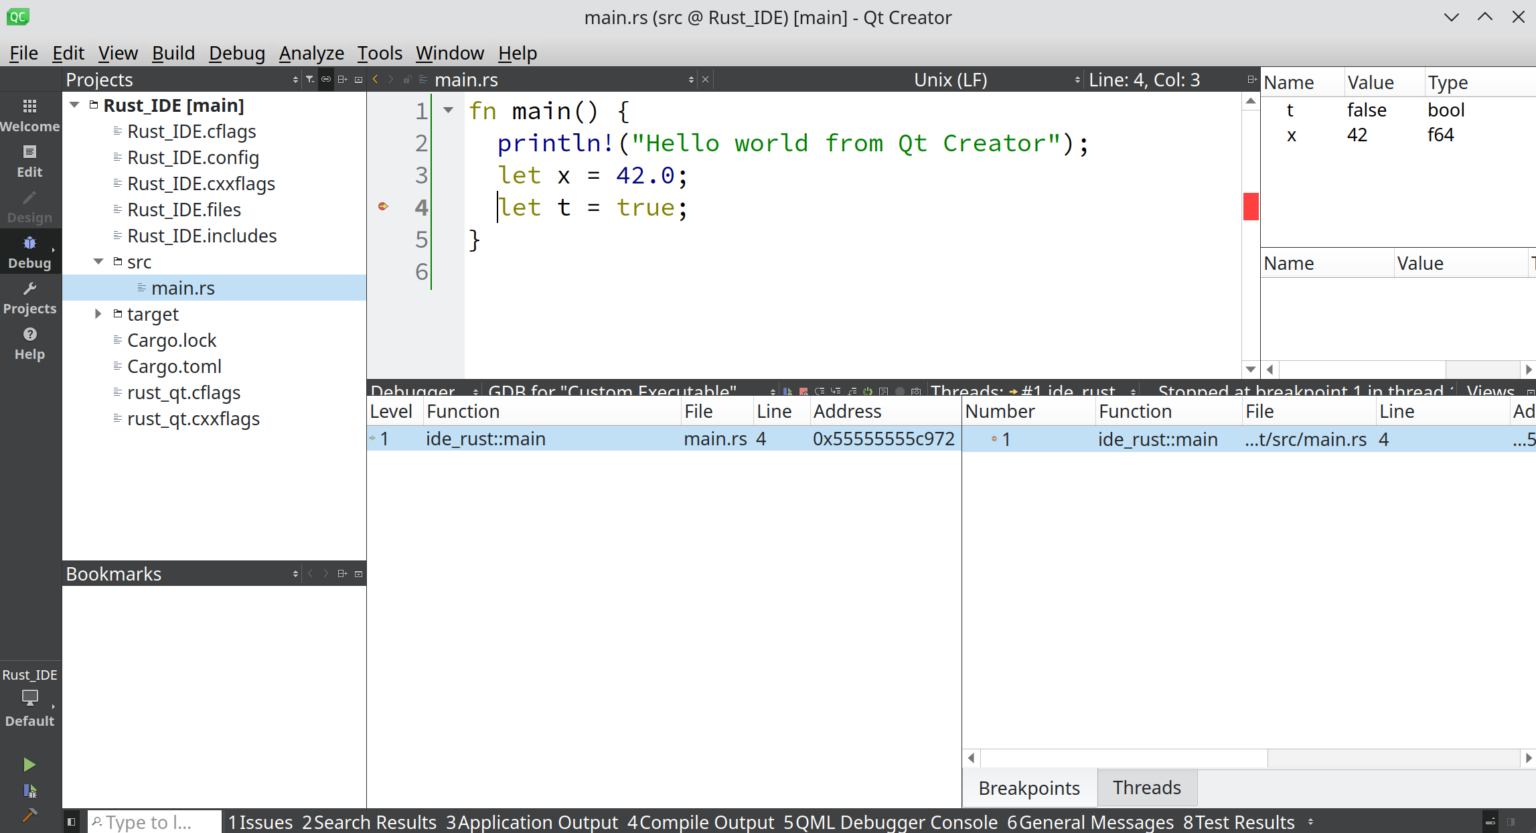The image size is (1536, 833).
Task: Expand the target folder
Action: (97, 313)
